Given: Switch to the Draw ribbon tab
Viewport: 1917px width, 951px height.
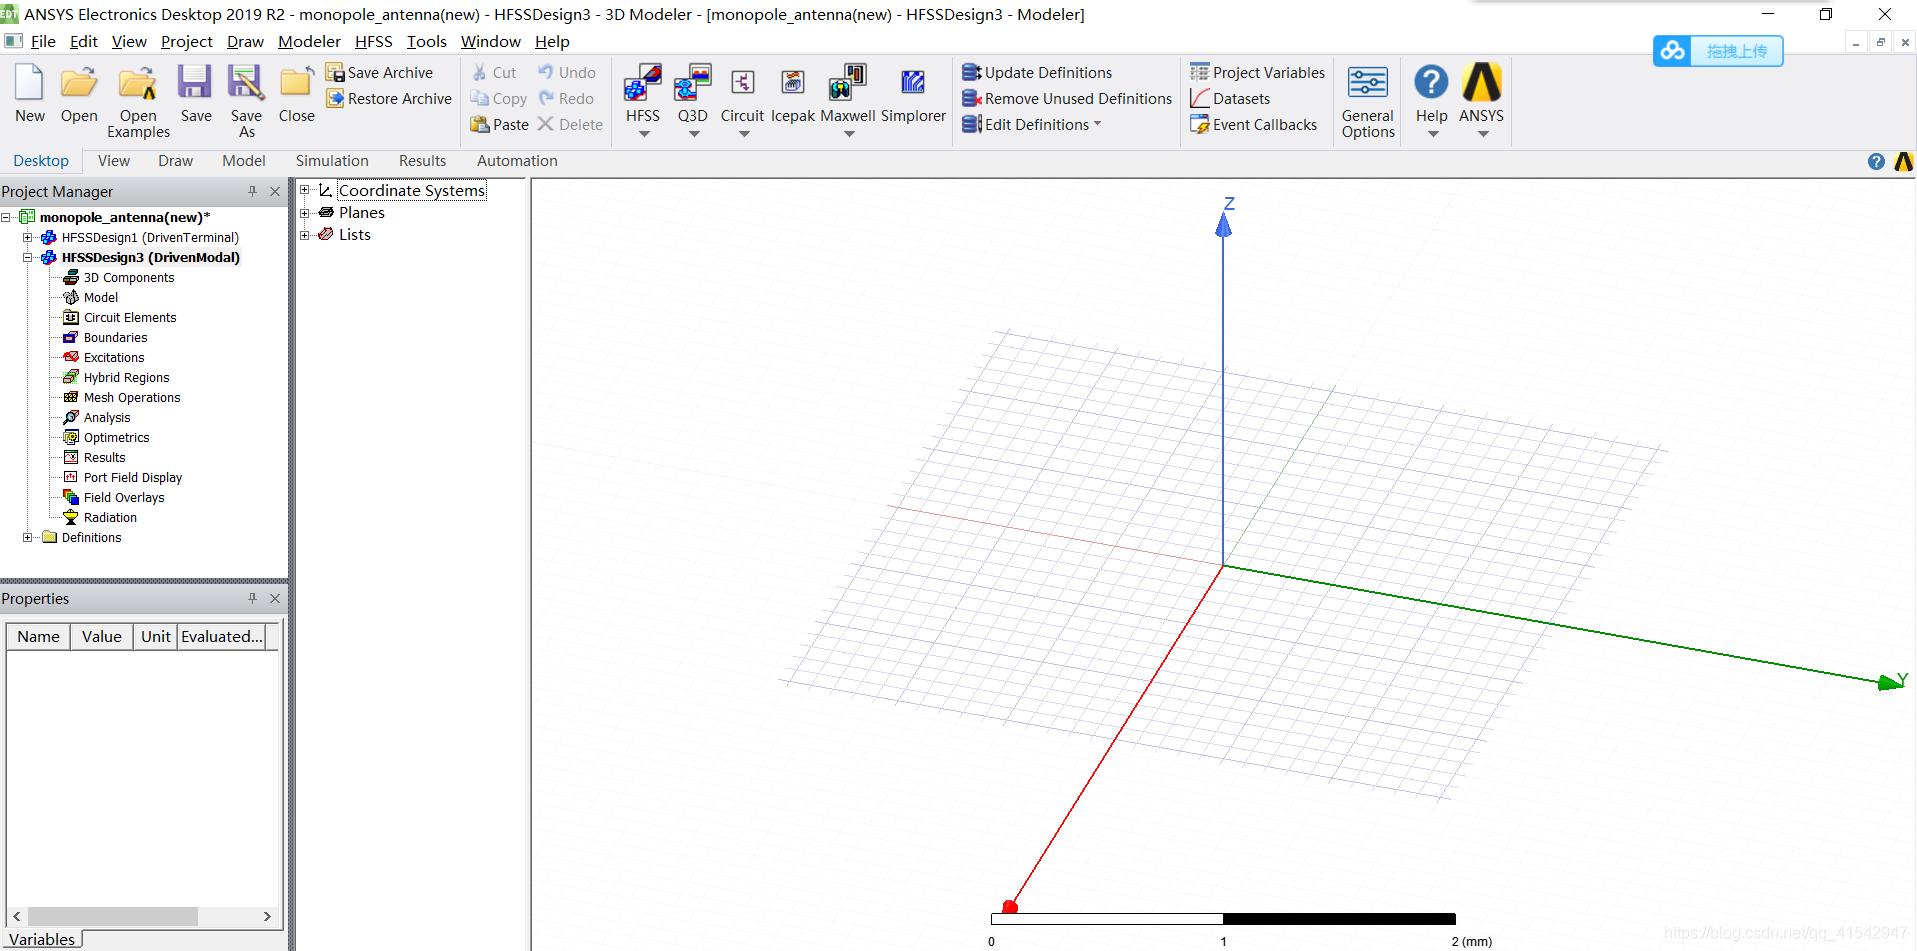Looking at the screenshot, I should tap(175, 161).
